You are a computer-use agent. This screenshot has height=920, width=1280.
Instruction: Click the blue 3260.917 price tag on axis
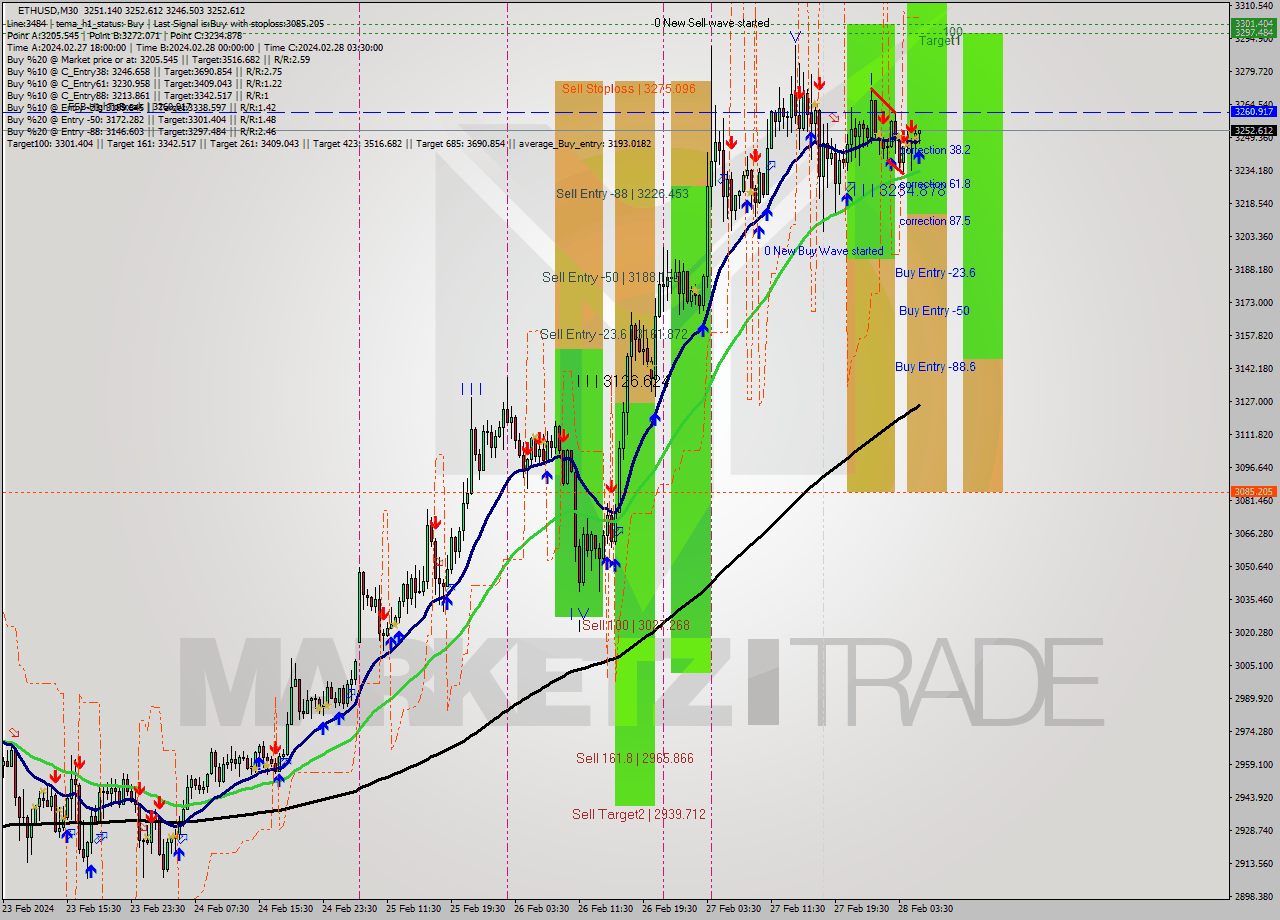click(x=1254, y=111)
